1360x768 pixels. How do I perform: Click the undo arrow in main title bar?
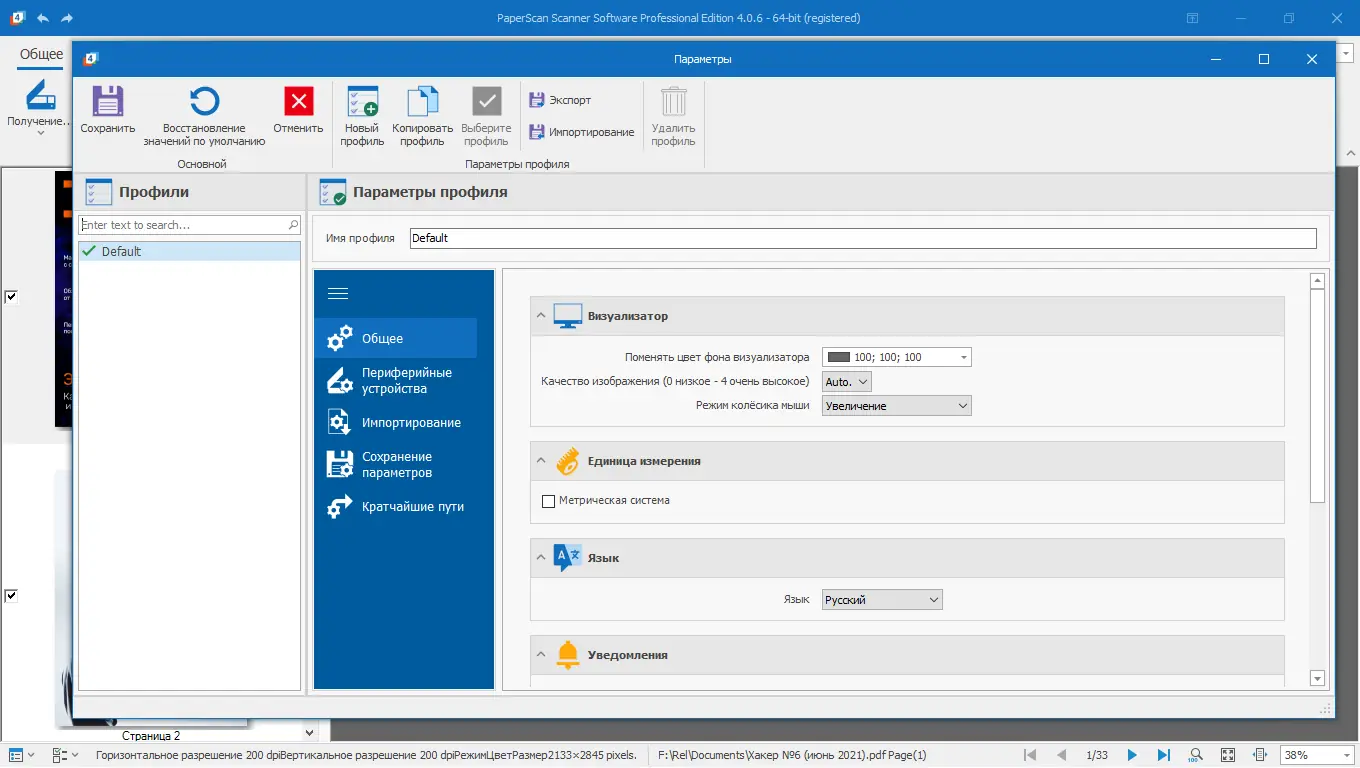coord(42,18)
